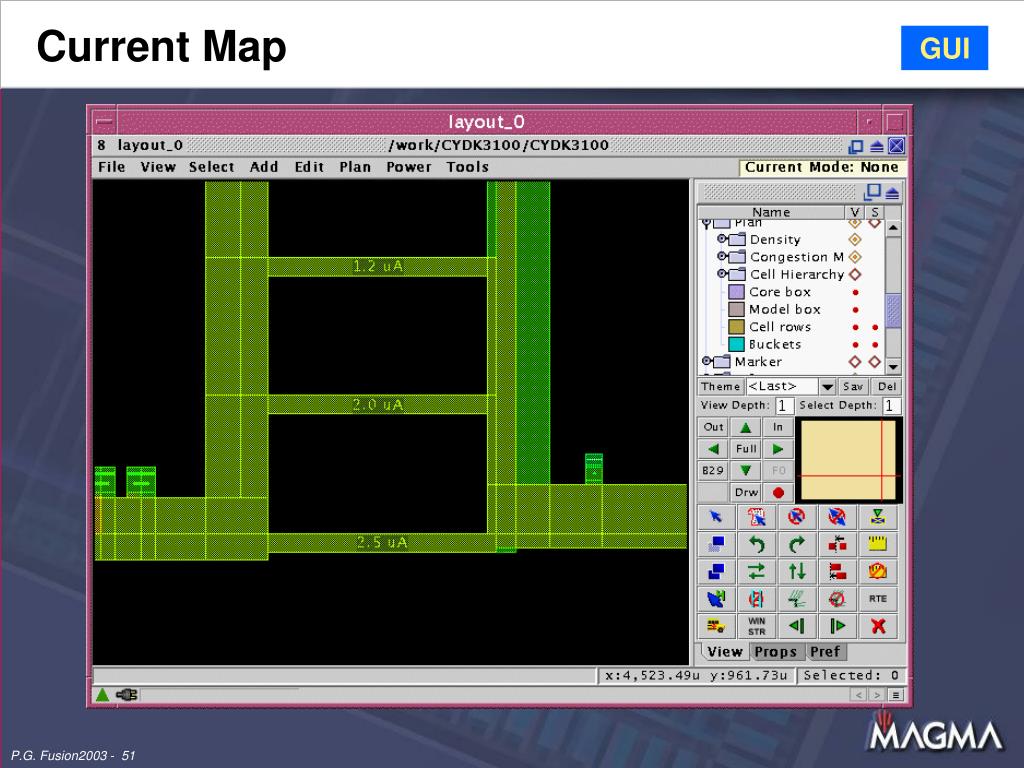Click the prohibited double-arrow deselect icon

tap(837, 517)
